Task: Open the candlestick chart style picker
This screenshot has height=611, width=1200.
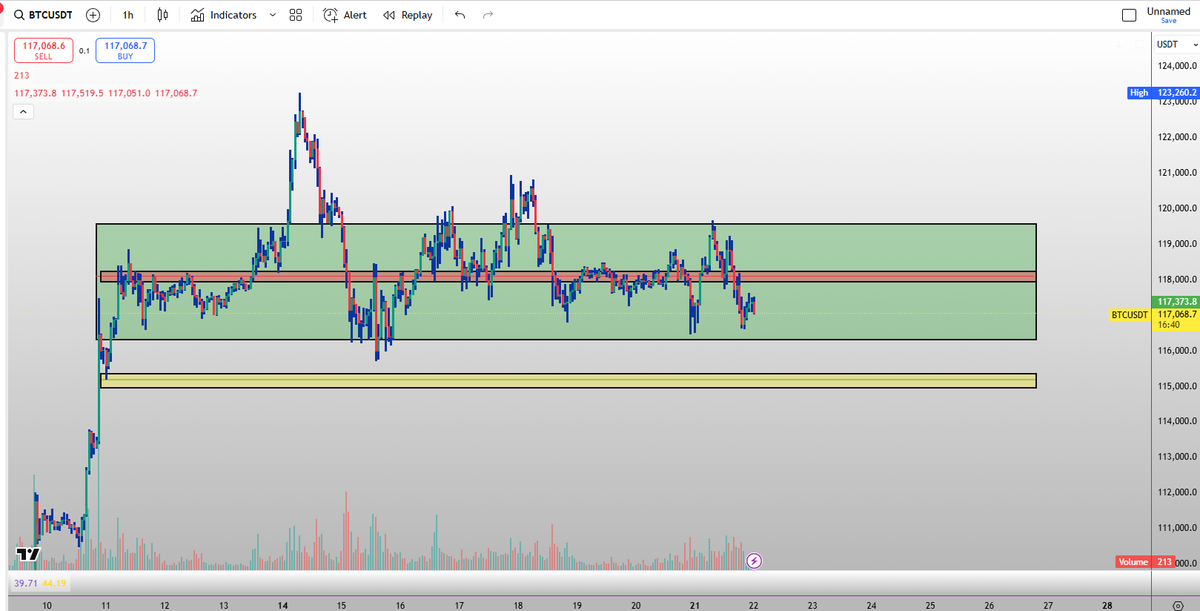Action: click(164, 15)
